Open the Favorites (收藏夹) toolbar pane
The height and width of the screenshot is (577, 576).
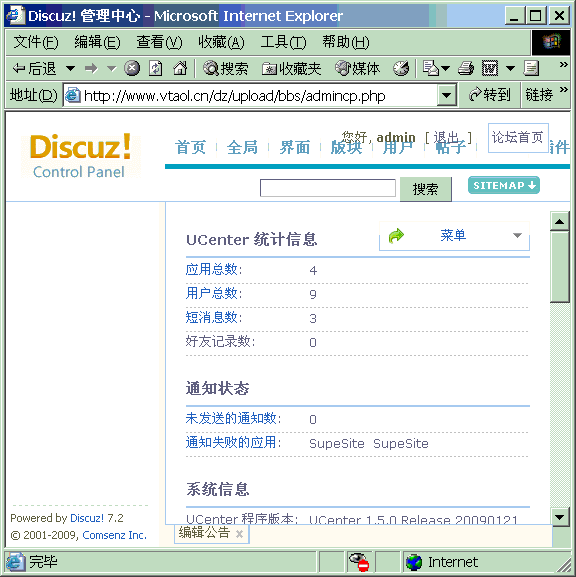(291, 68)
